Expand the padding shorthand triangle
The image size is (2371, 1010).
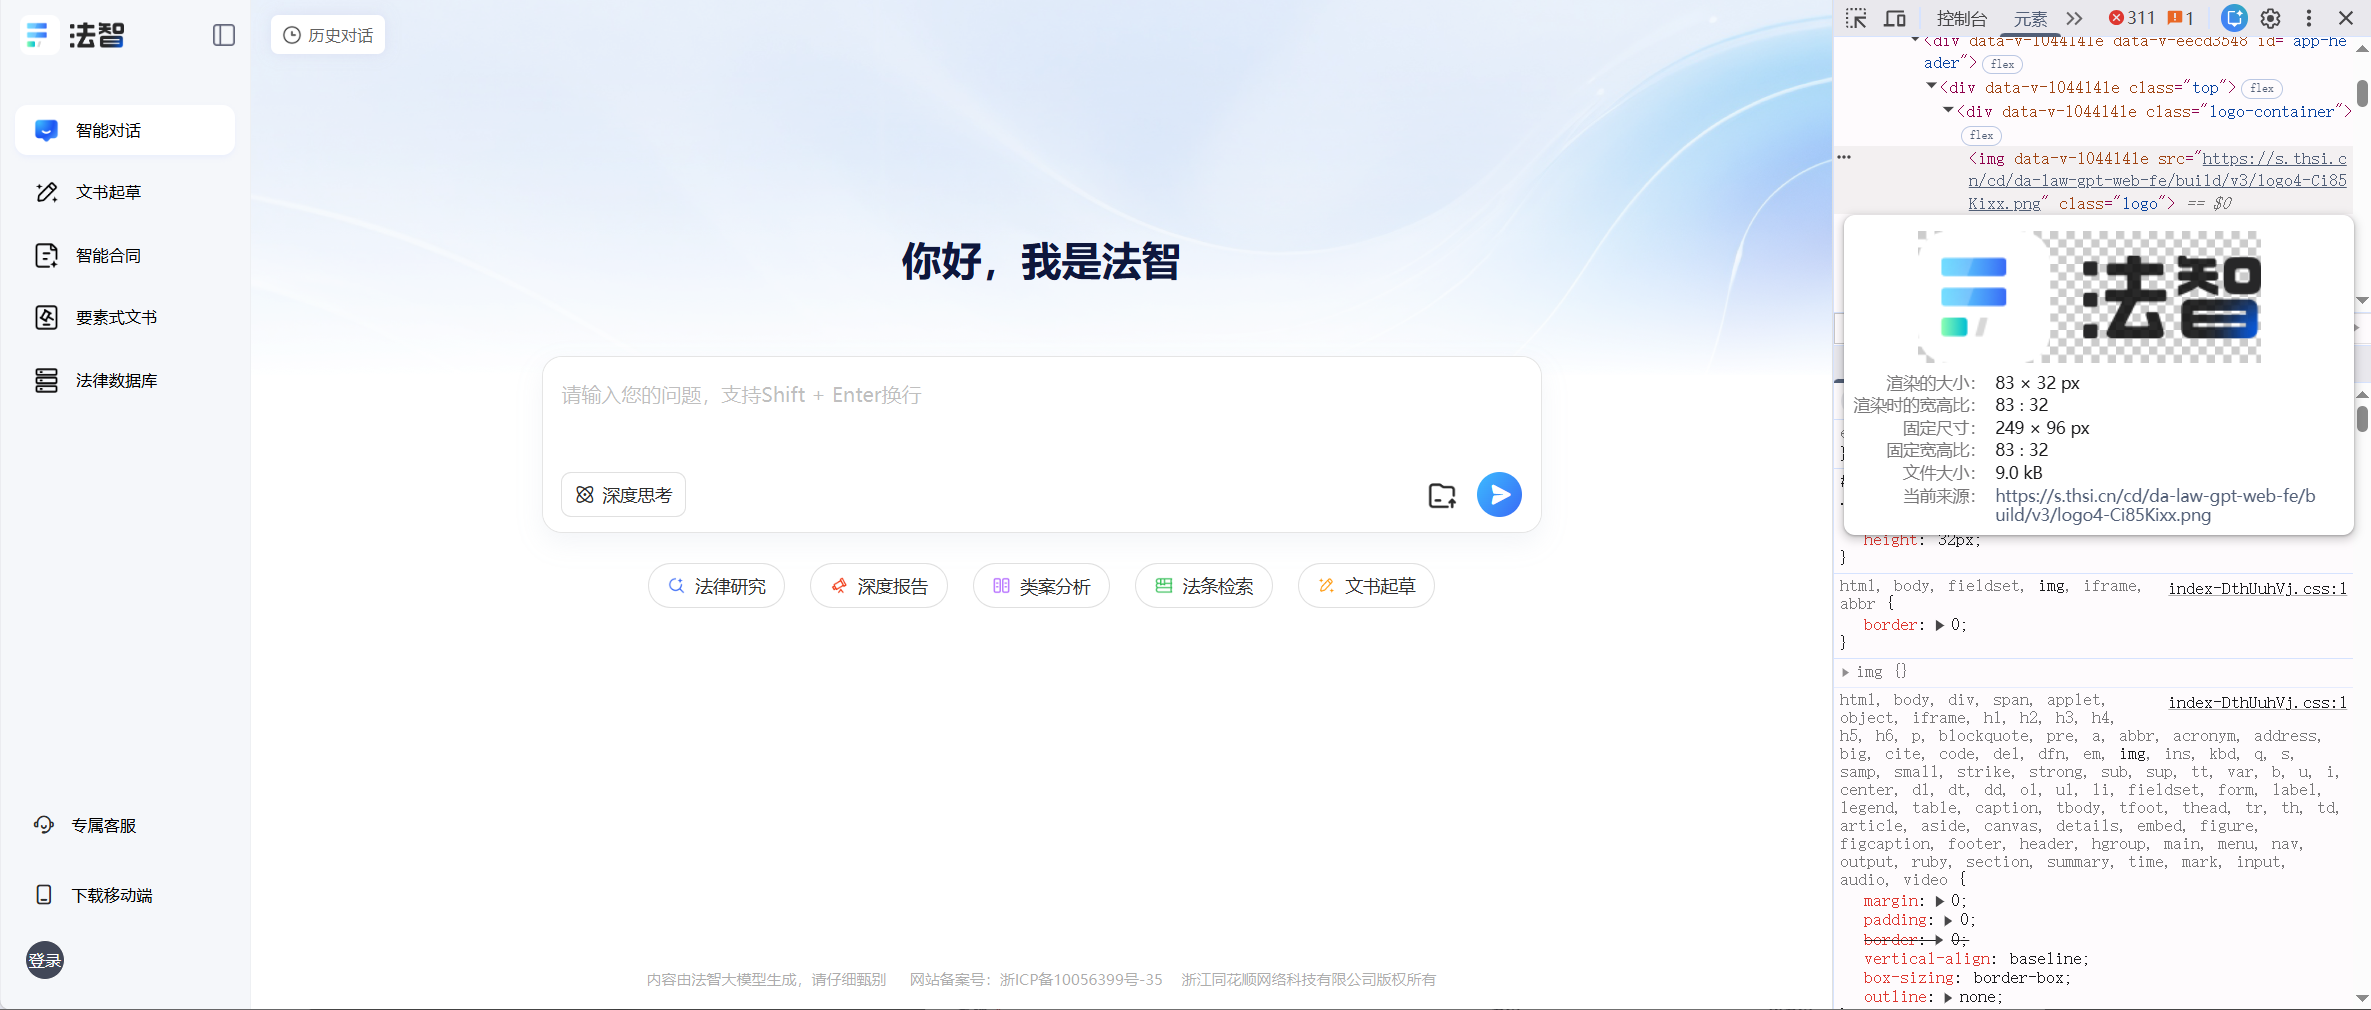coord(1948,920)
